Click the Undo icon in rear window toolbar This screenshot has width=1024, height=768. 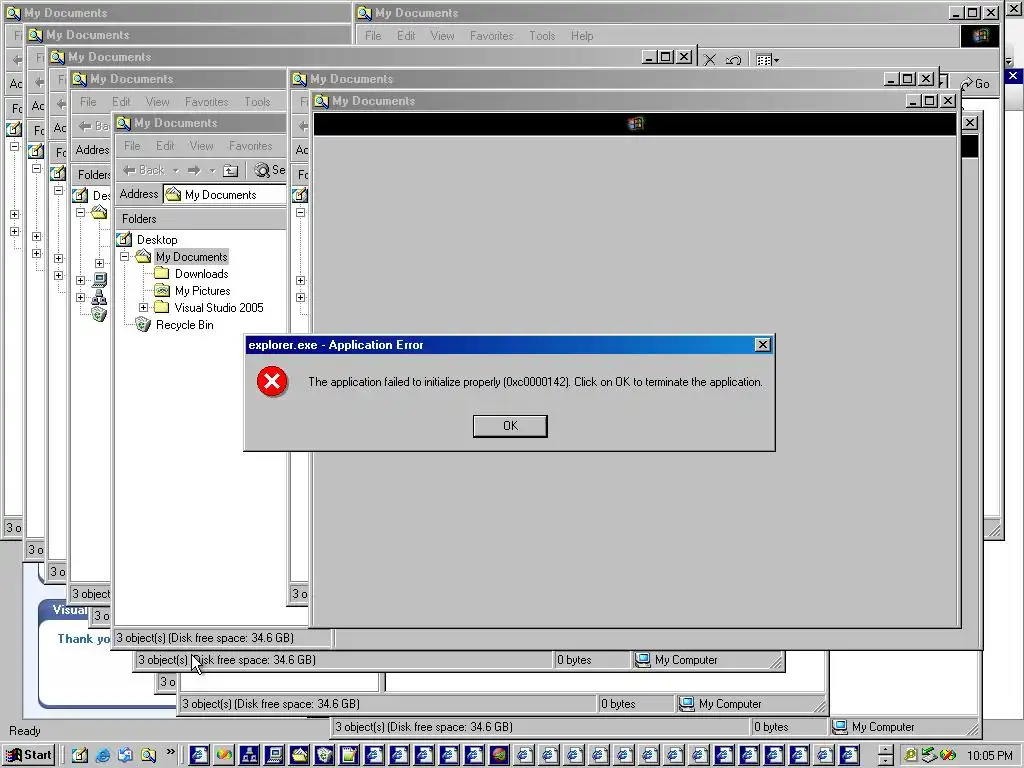click(x=733, y=60)
